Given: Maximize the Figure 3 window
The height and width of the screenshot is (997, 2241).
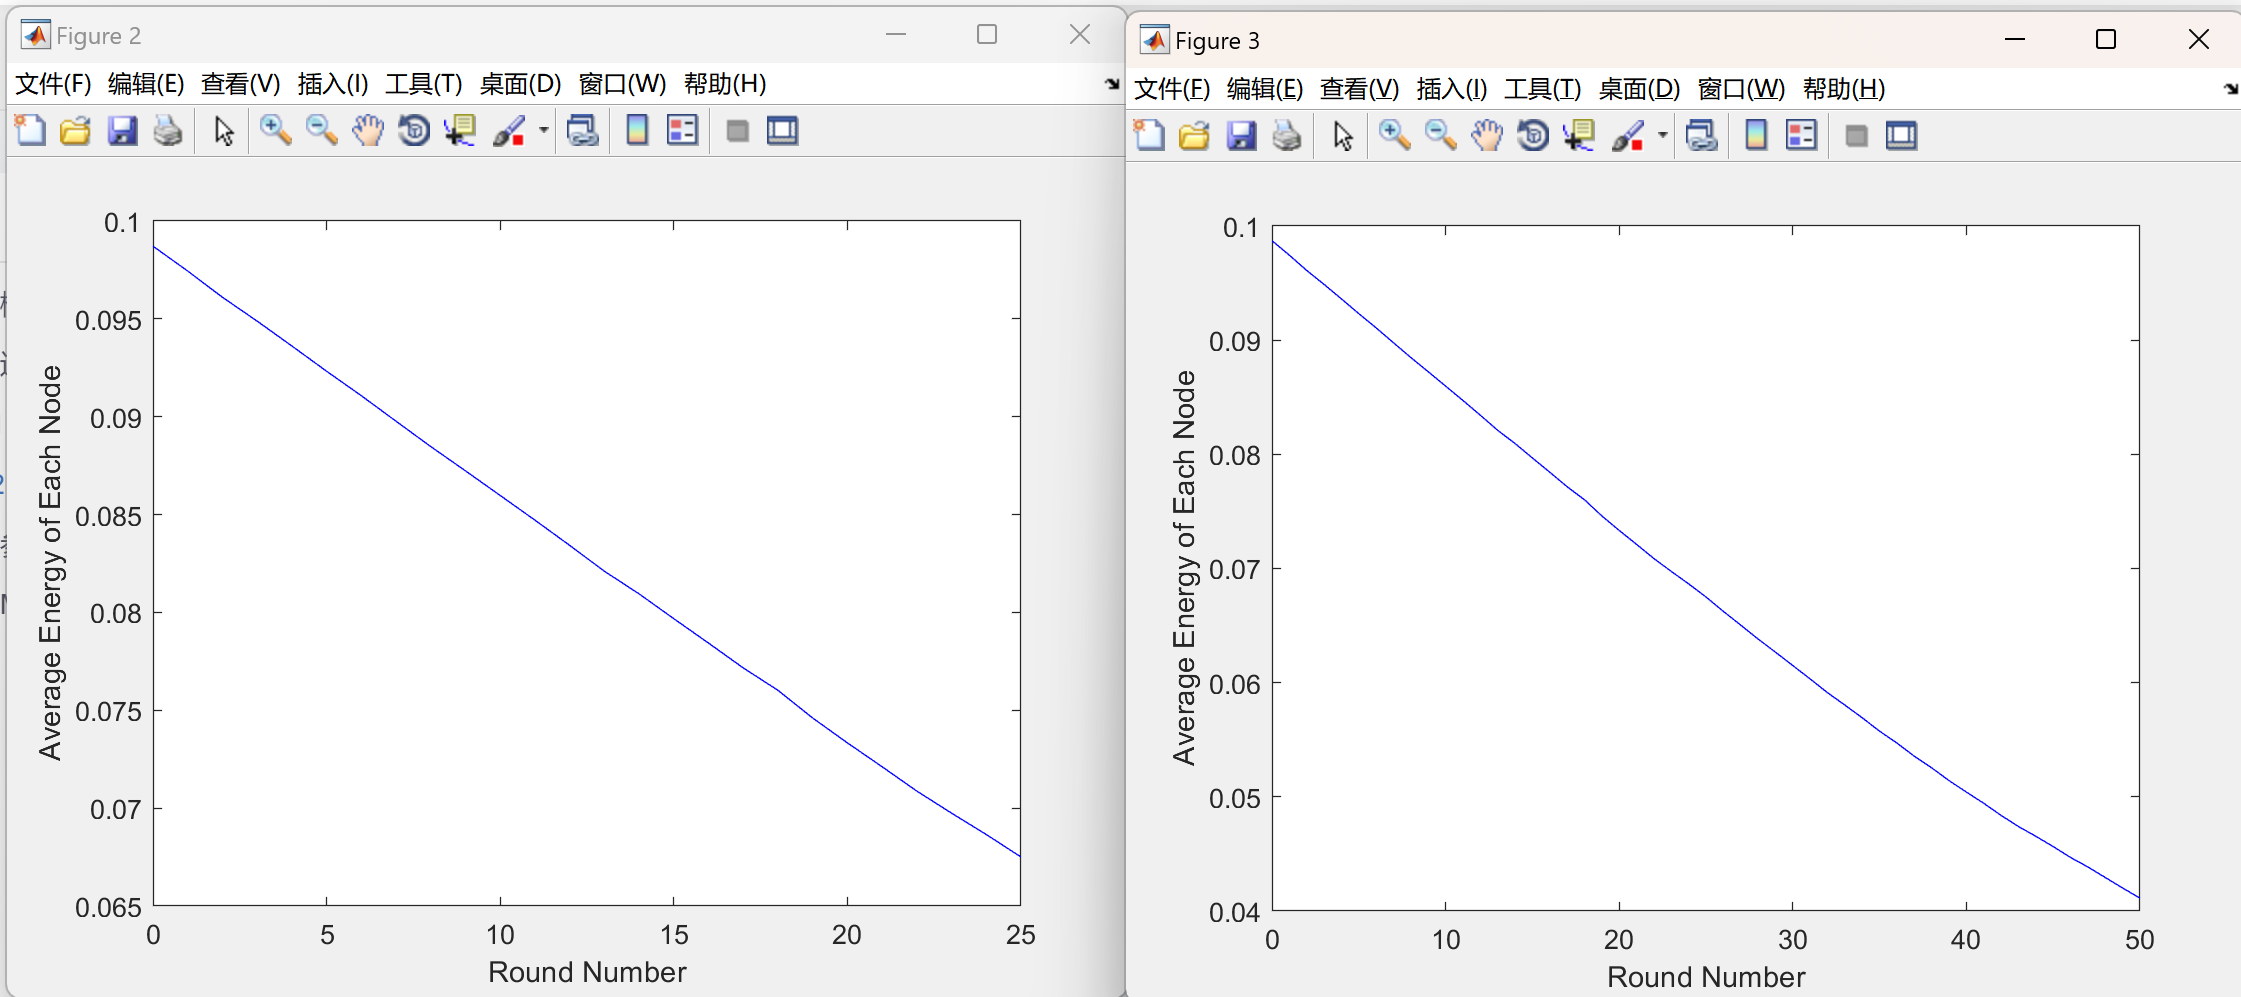Looking at the screenshot, I should (2106, 39).
